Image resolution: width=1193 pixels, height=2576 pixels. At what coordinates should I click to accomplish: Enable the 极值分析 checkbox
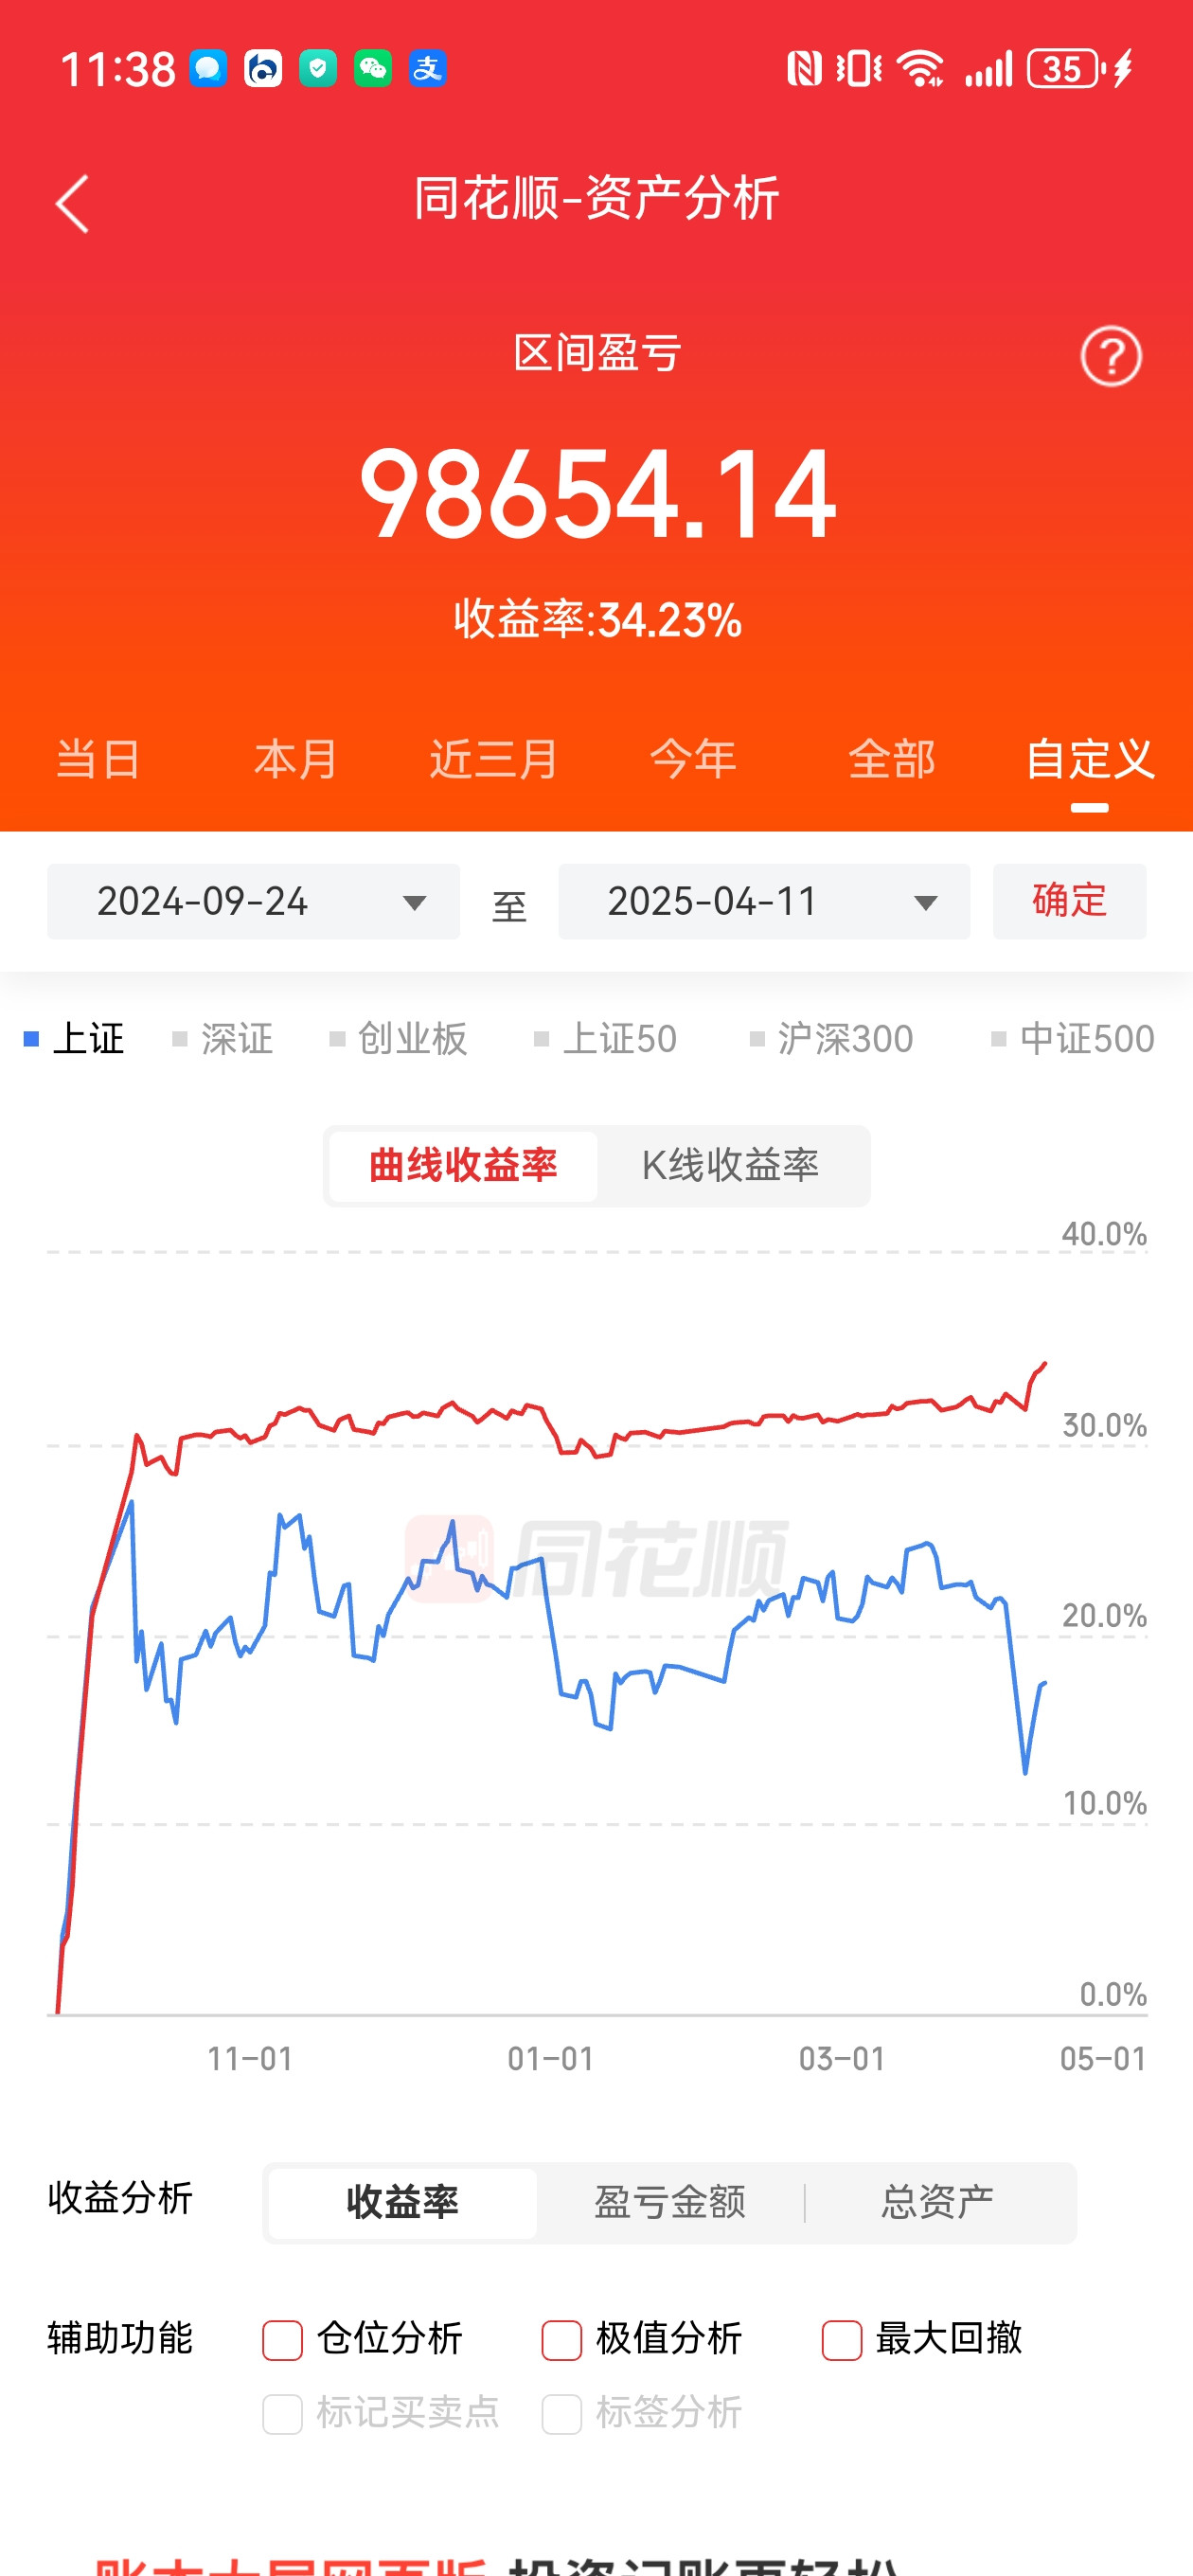click(x=561, y=2341)
